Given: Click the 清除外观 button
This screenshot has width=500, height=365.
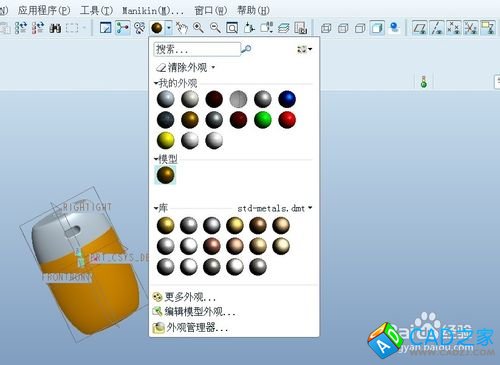Looking at the screenshot, I should pos(181,68).
